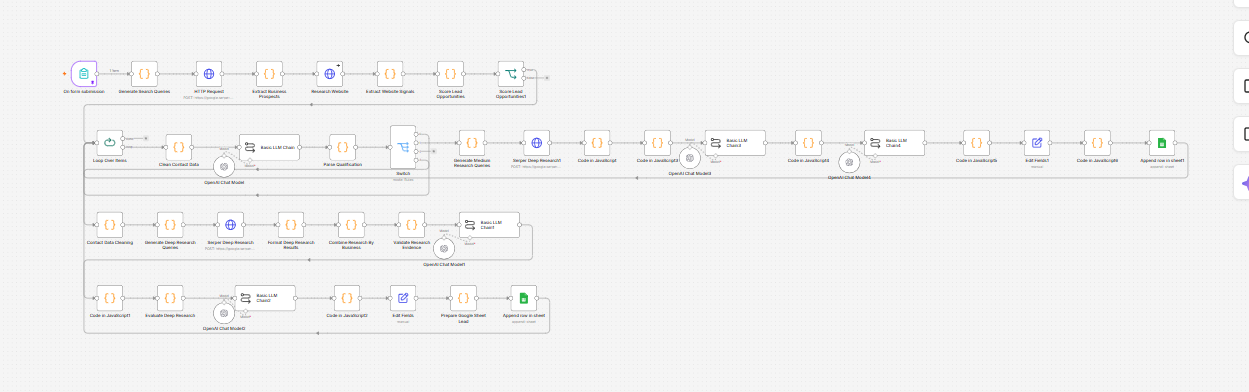Select the Append row in sheet1 node
1249x392 pixels.
click(1162, 143)
